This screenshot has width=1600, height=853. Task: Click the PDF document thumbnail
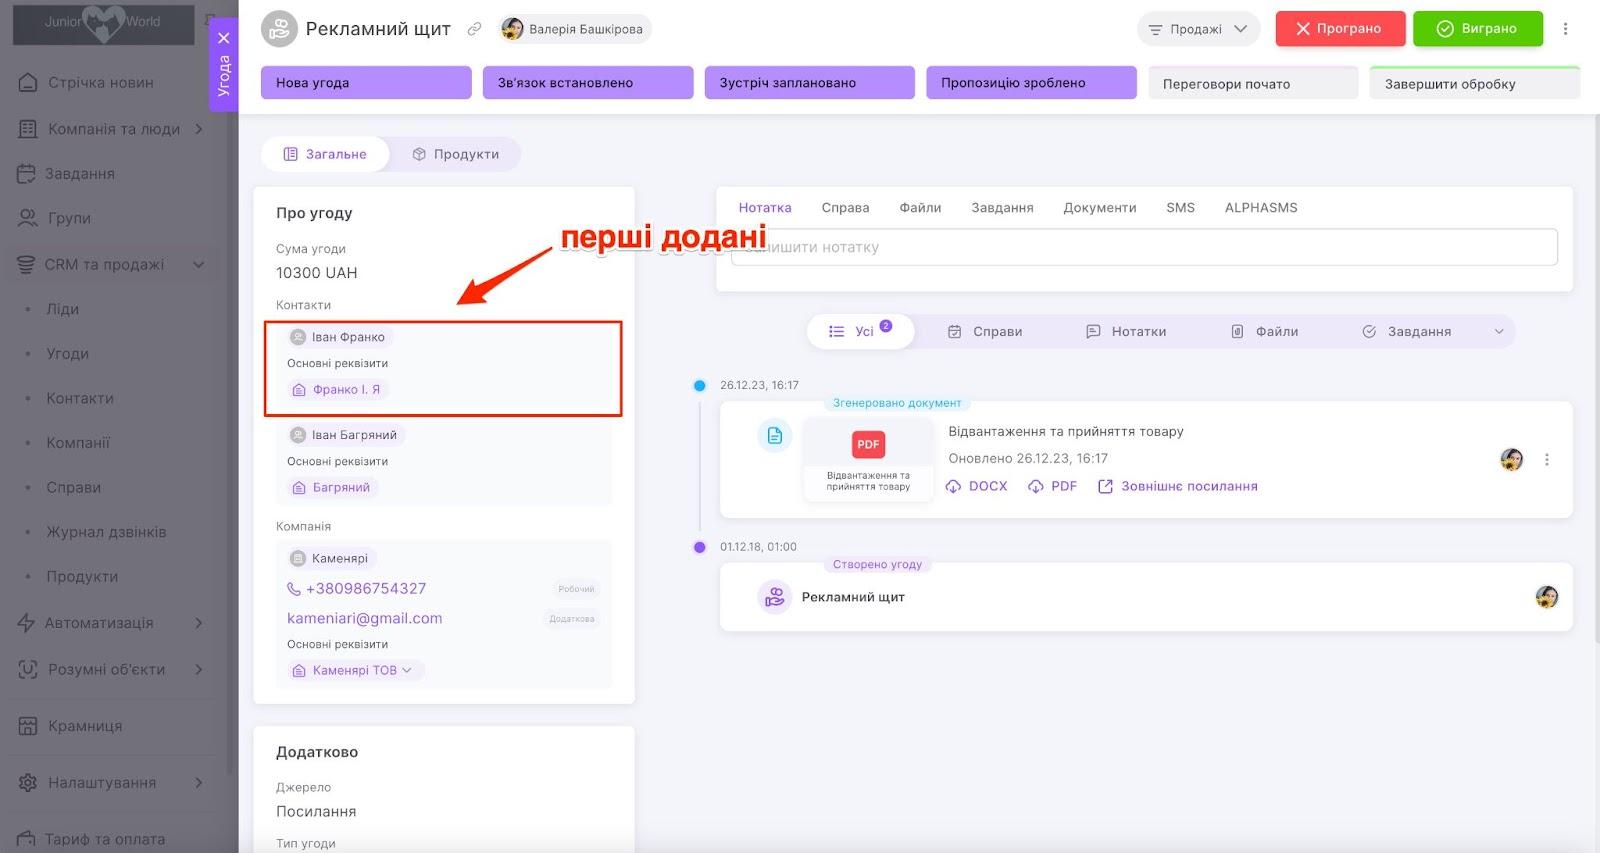(x=868, y=460)
